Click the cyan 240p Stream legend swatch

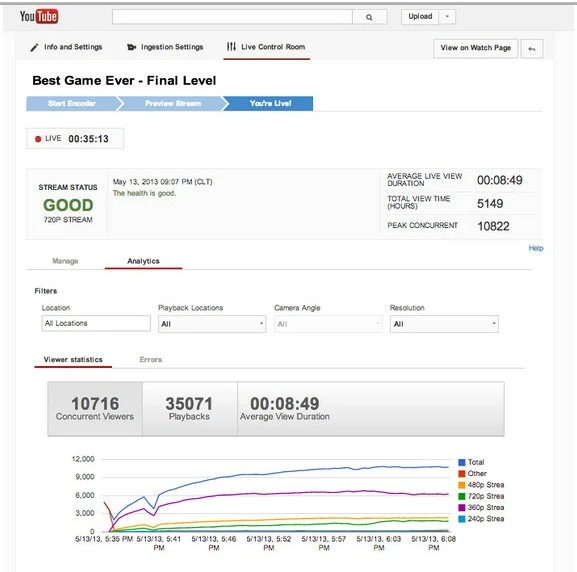pos(462,519)
